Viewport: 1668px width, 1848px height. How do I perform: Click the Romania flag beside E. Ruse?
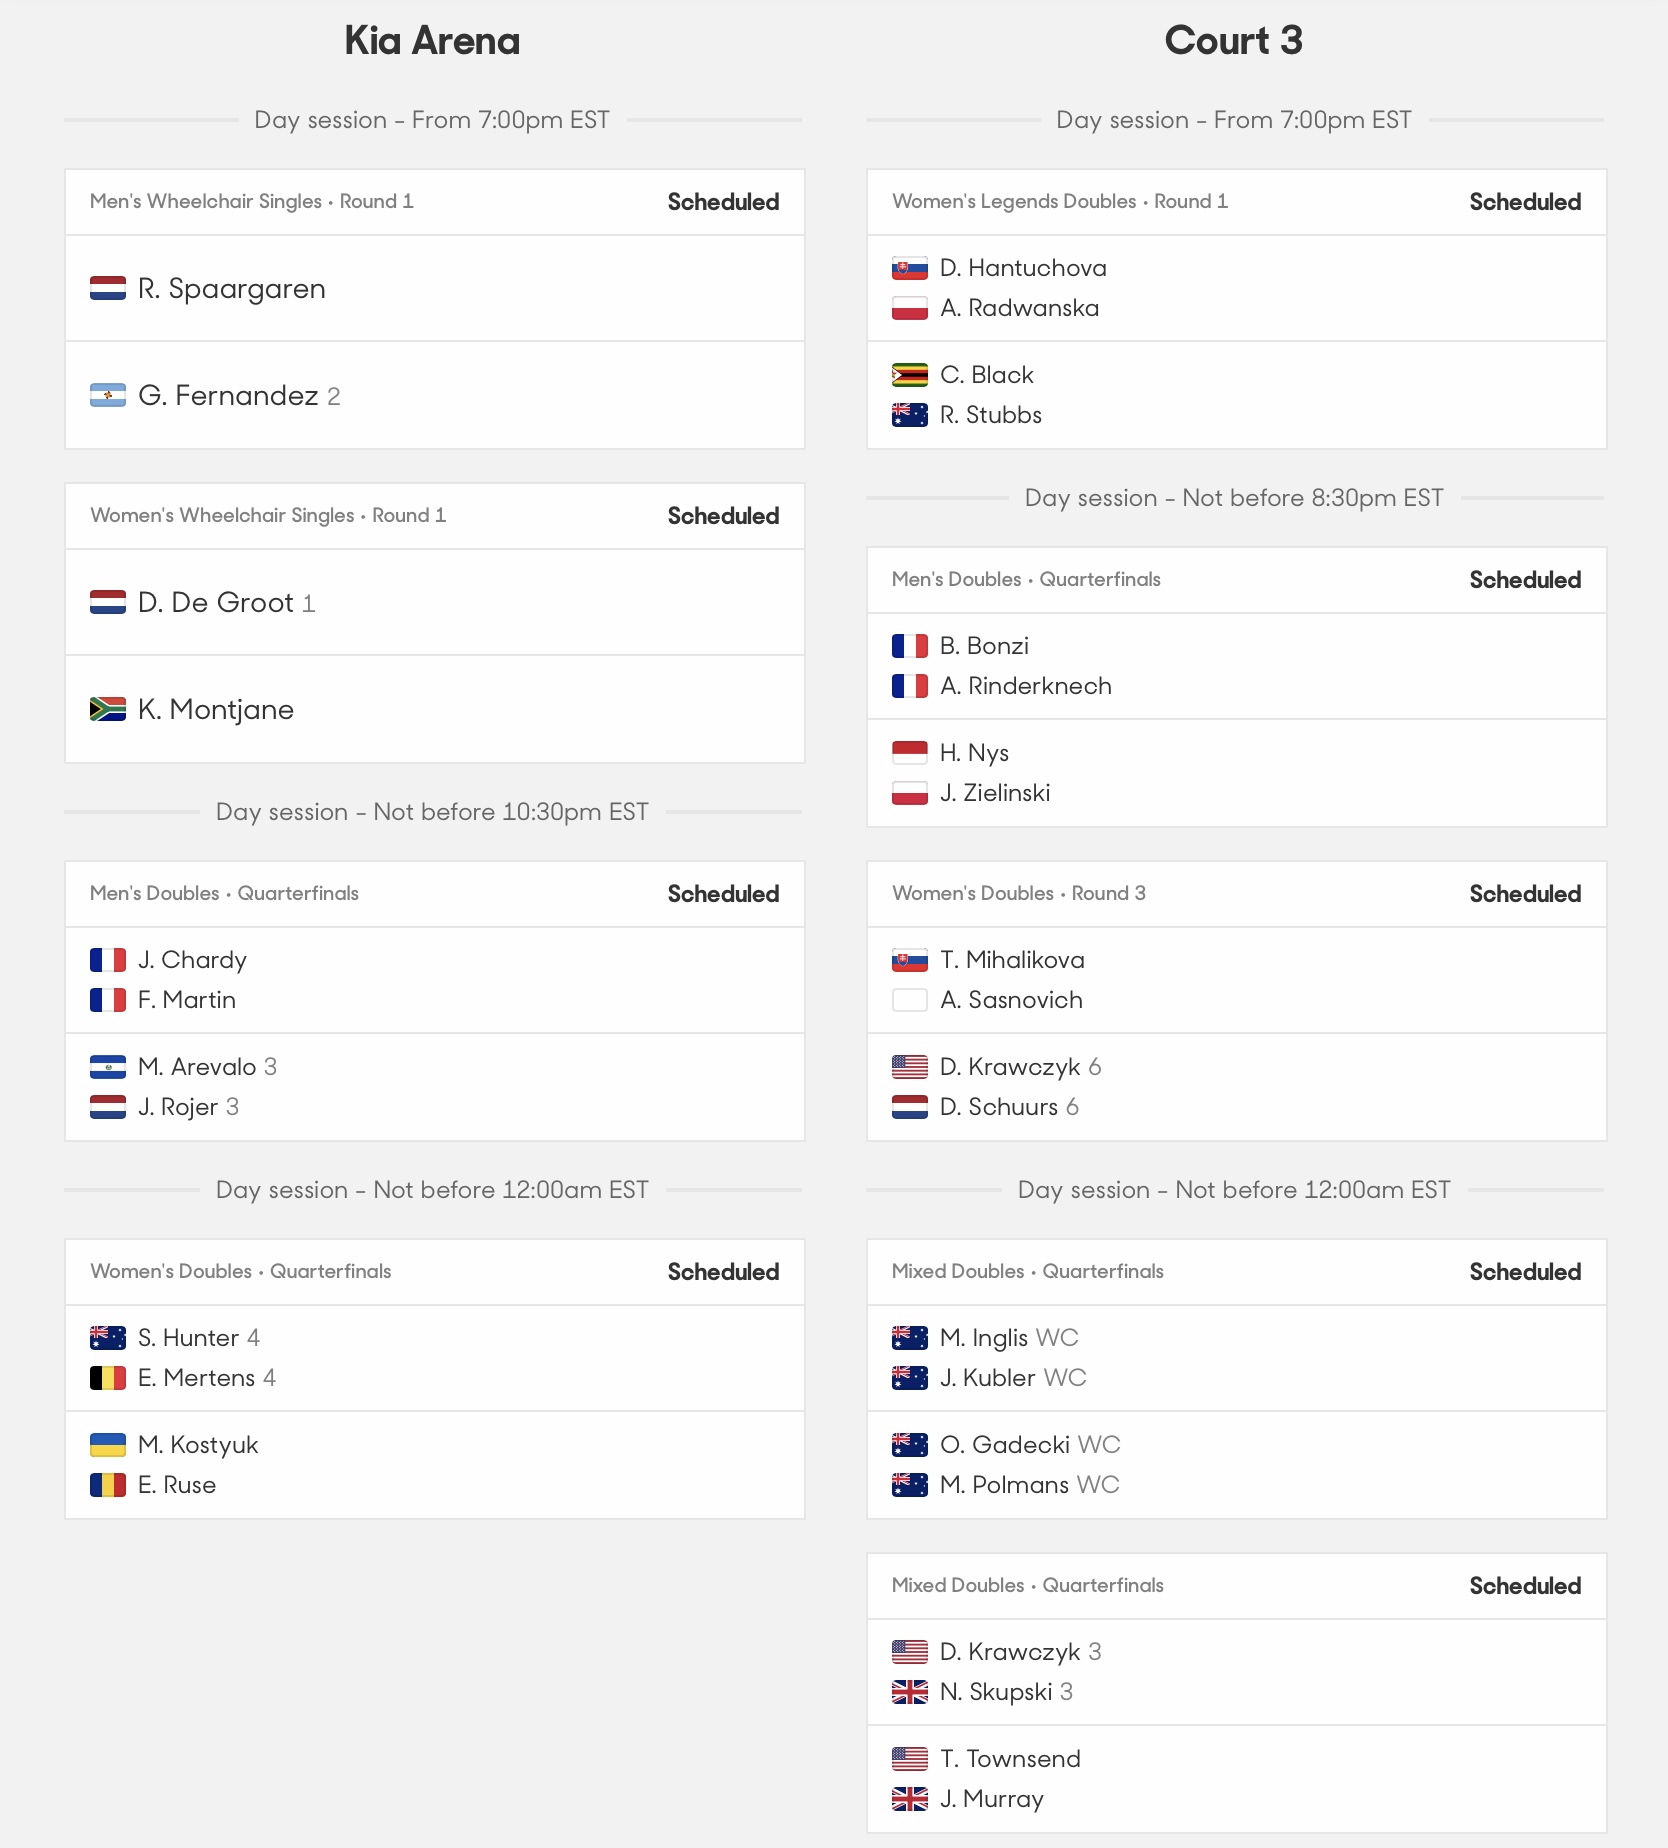click(x=108, y=1485)
